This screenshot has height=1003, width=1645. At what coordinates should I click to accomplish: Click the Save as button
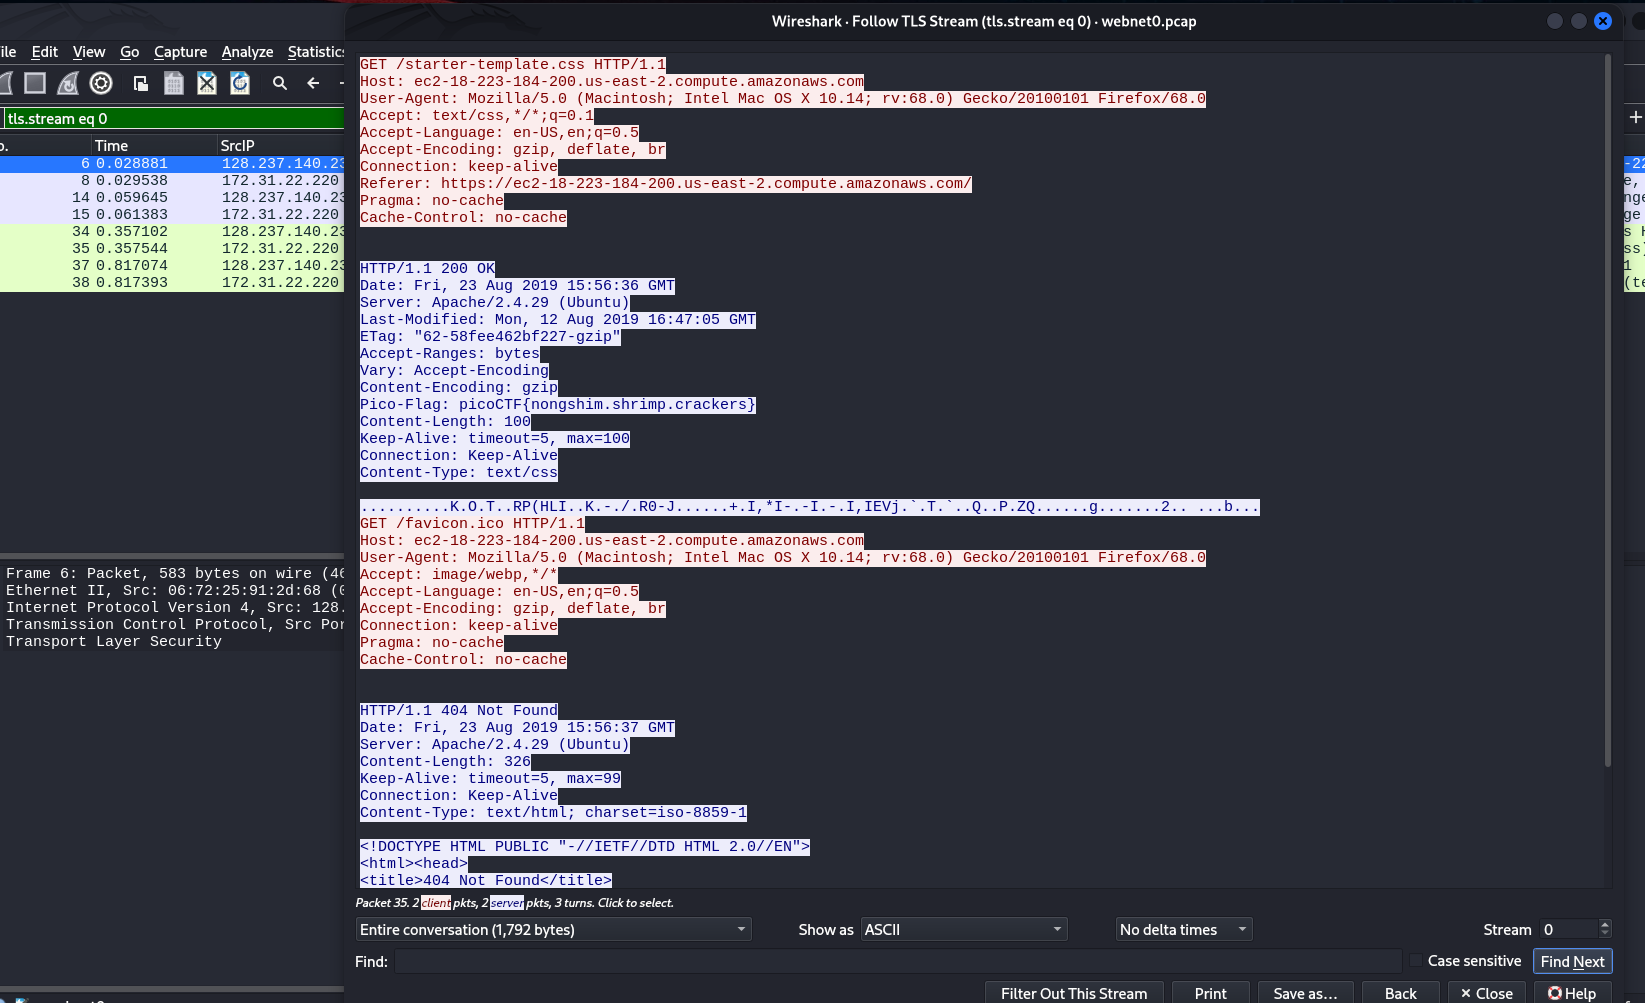pos(1305,993)
